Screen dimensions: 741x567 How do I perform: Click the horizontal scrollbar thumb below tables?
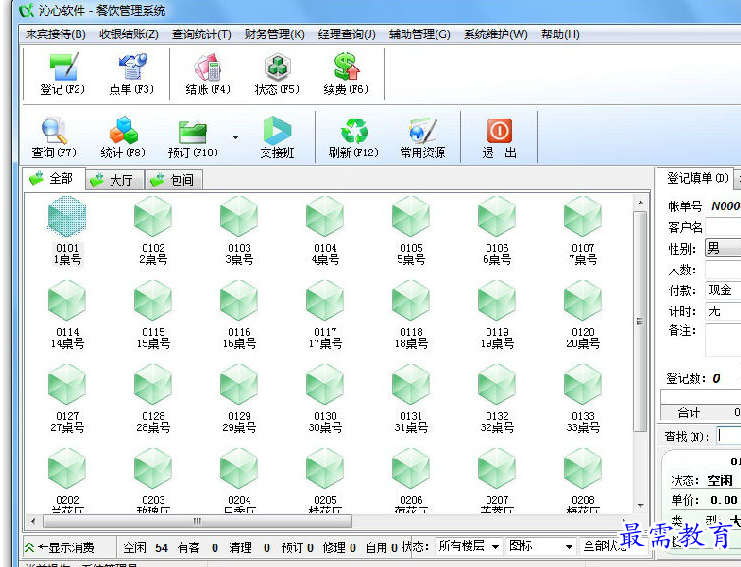[x=197, y=521]
